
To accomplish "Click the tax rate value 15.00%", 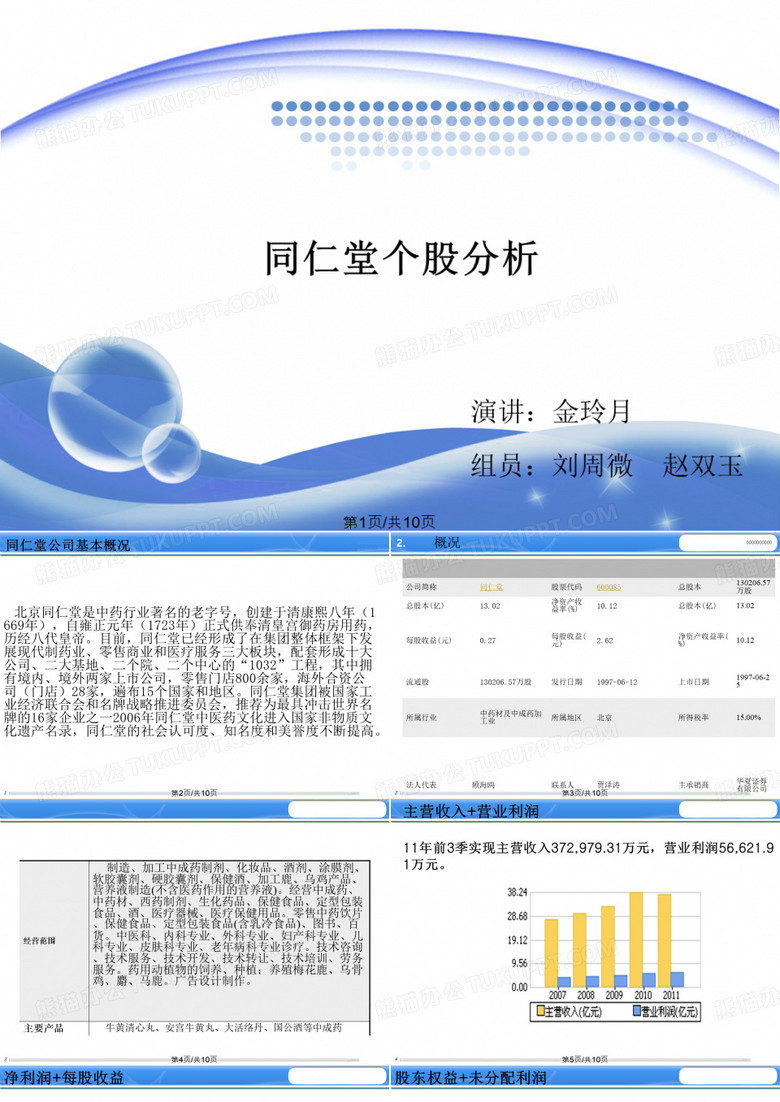I will (x=748, y=718).
